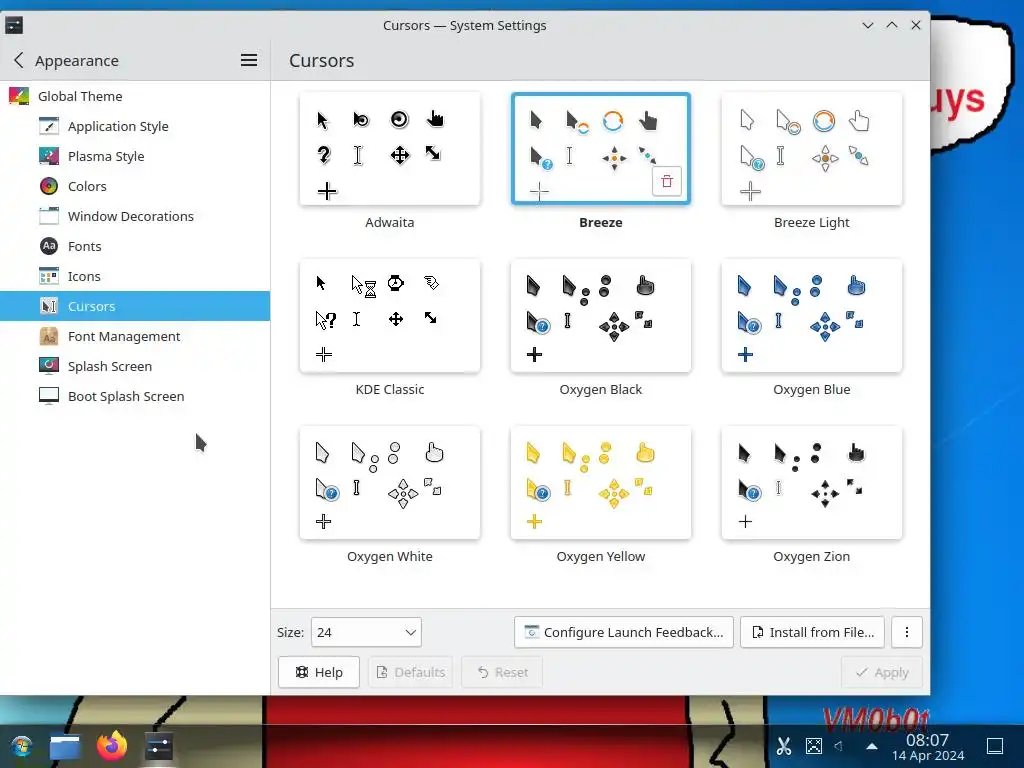1024x768 pixels.
Task: Open Firefox from the taskbar
Action: pyautogui.click(x=112, y=746)
